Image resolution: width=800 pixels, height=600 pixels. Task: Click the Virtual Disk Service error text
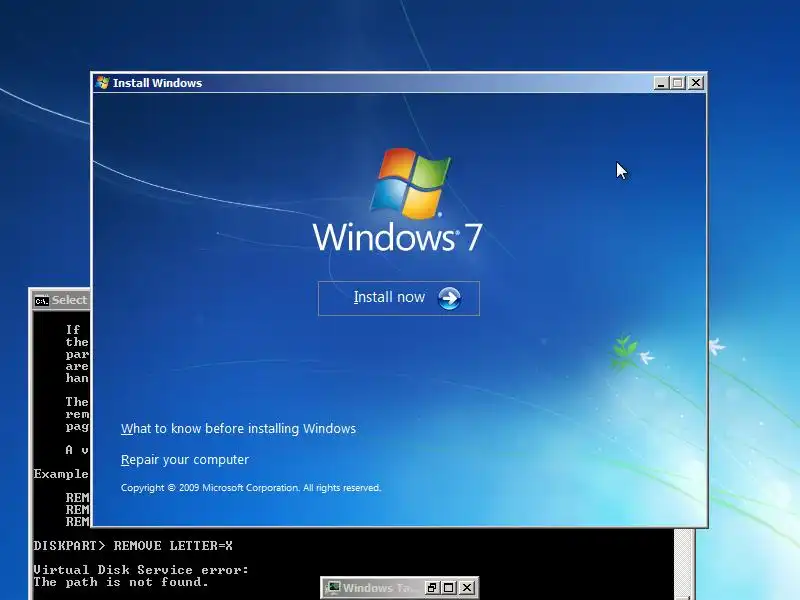pos(141,569)
